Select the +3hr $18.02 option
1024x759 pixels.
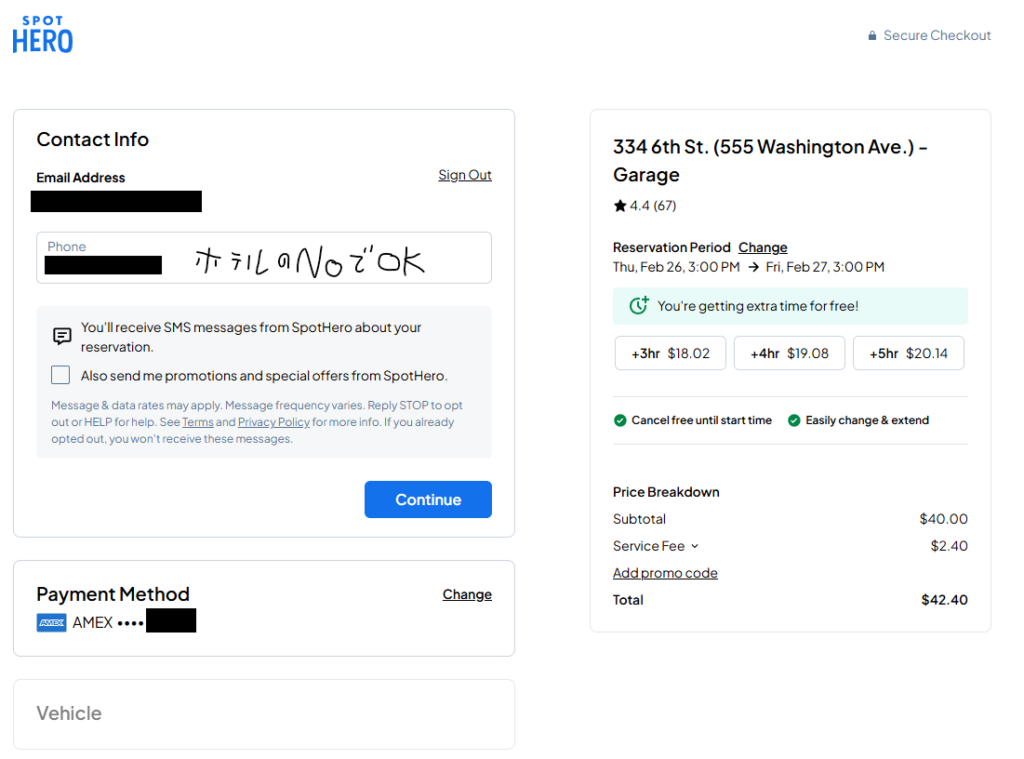[670, 353]
